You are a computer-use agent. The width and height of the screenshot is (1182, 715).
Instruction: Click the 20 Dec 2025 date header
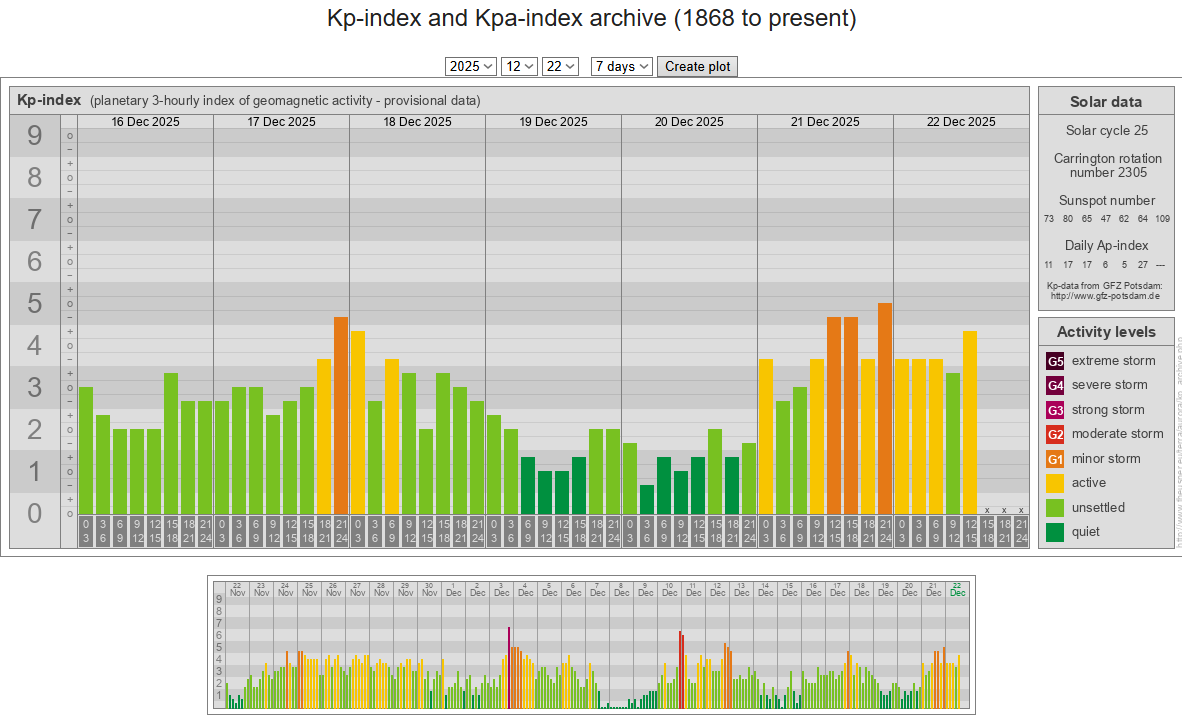pos(689,121)
